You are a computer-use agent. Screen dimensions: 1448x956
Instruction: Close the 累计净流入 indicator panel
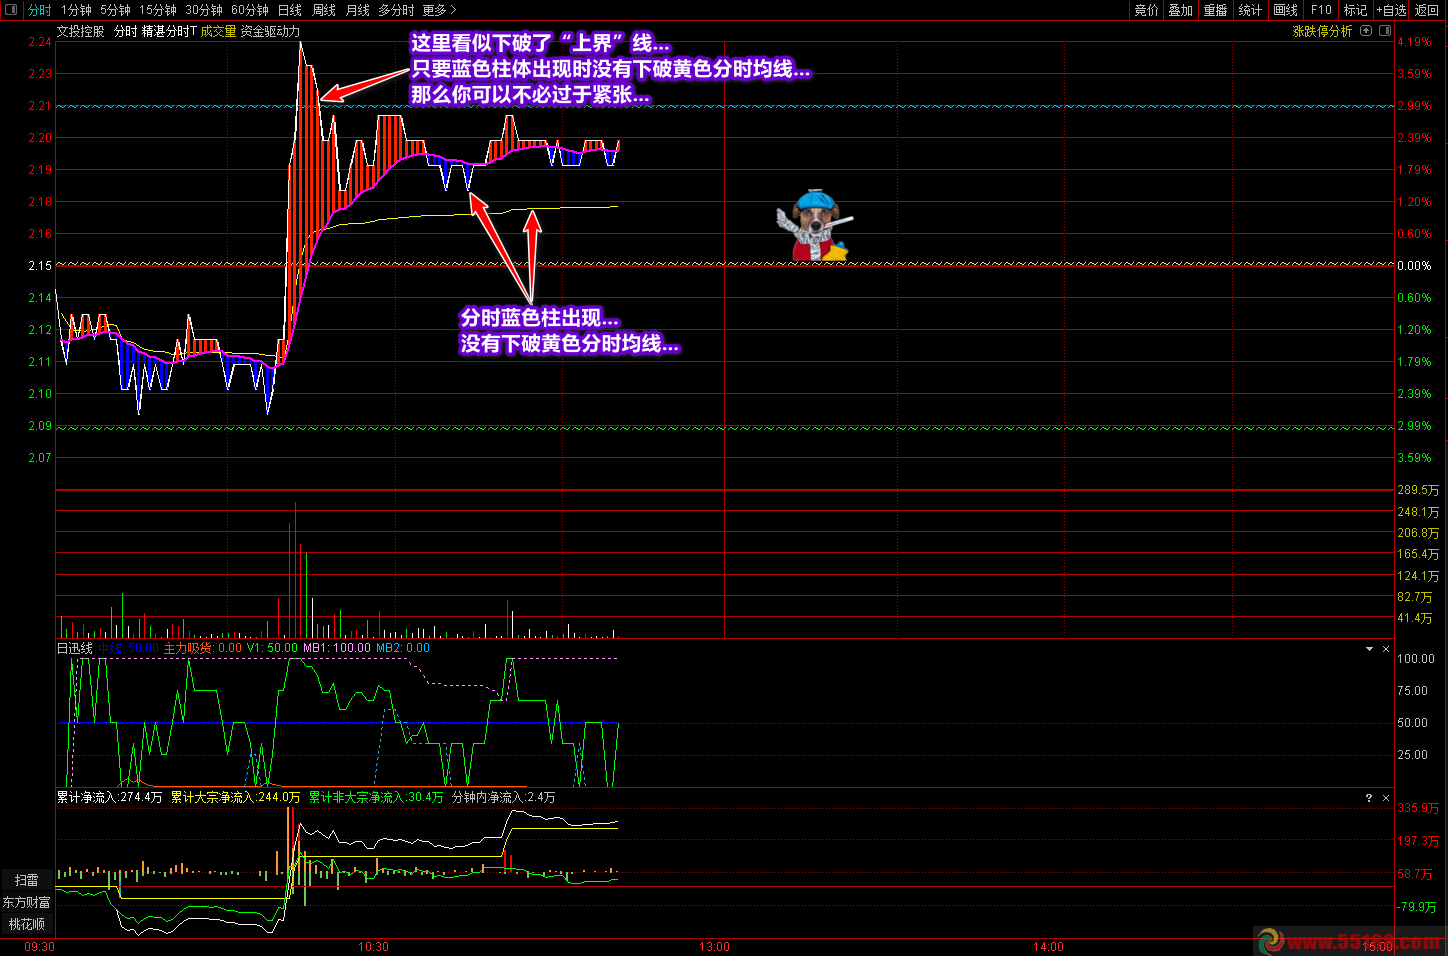1386,798
